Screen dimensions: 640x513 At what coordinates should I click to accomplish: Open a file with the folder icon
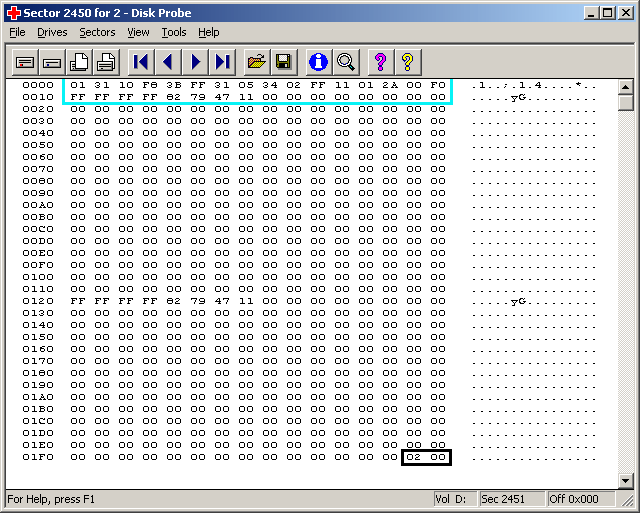257,62
